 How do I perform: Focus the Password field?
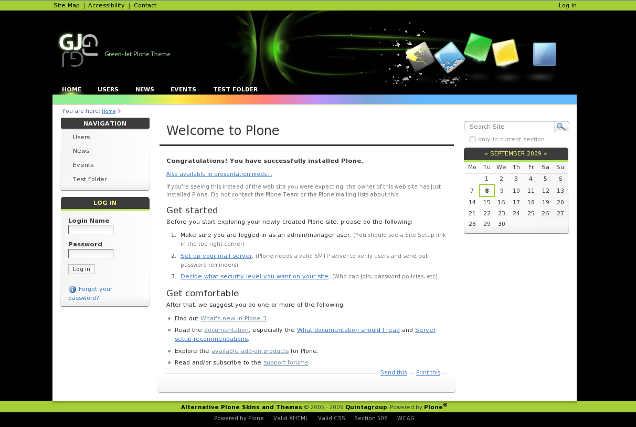[x=91, y=254]
